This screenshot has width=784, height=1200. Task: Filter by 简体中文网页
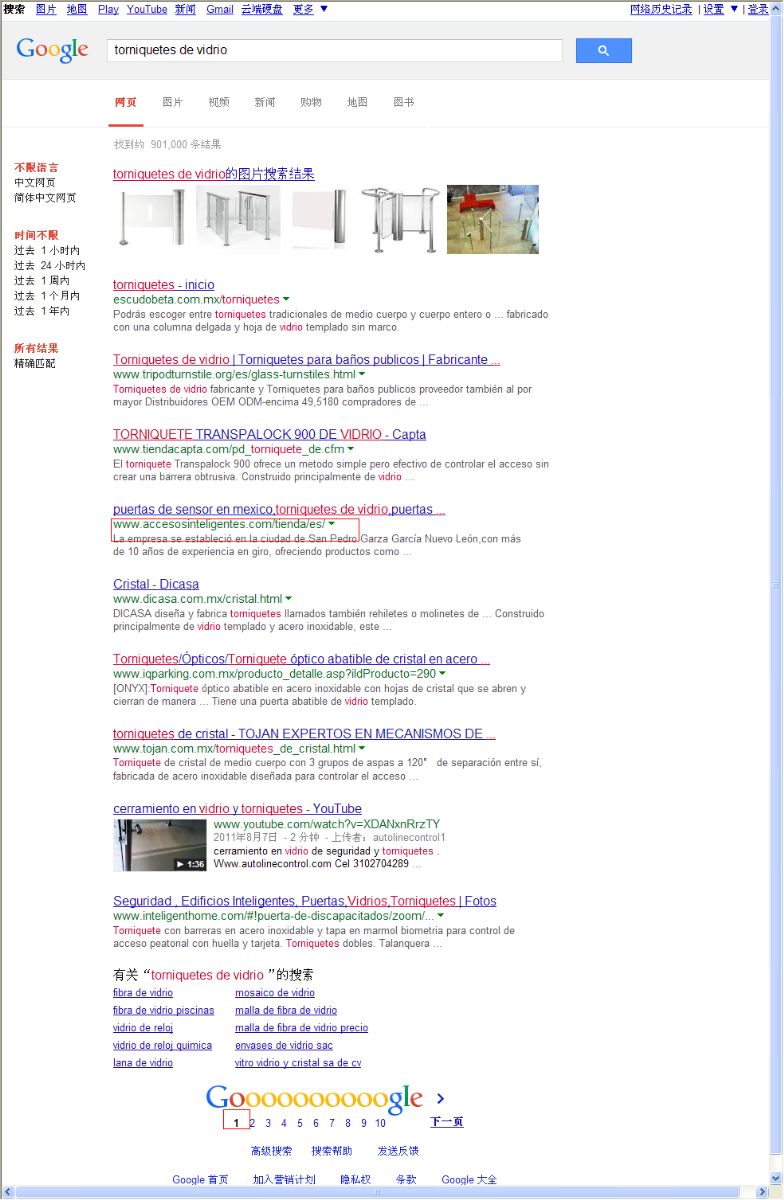pyautogui.click(x=45, y=197)
